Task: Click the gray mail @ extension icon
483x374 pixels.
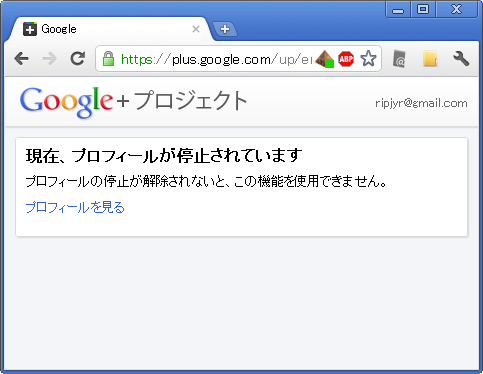Action: [x=399, y=59]
